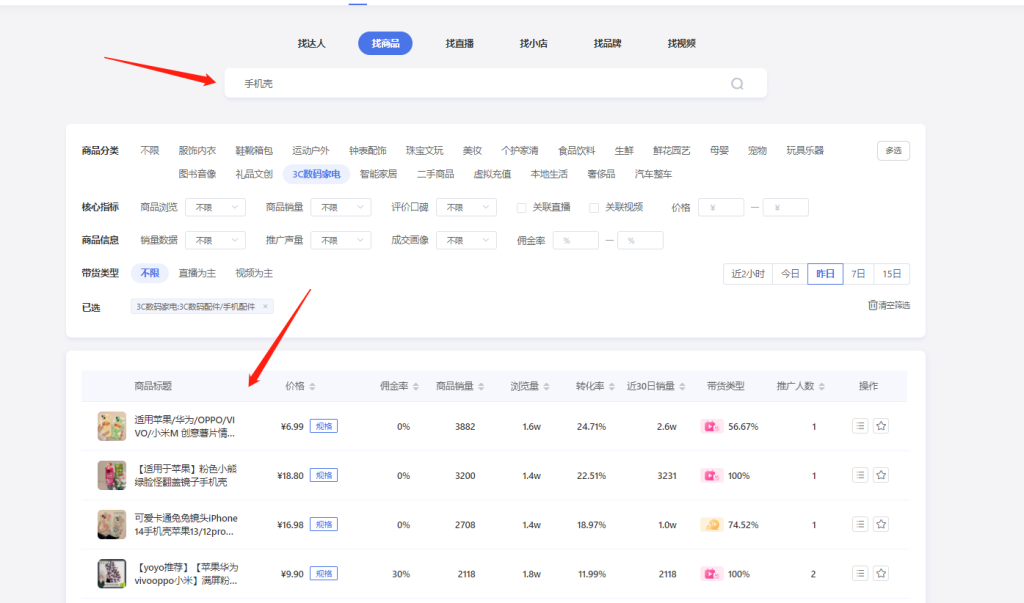The image size is (1024, 603).
Task: Favorite the ¥9.90 product with star
Action: [x=881, y=573]
